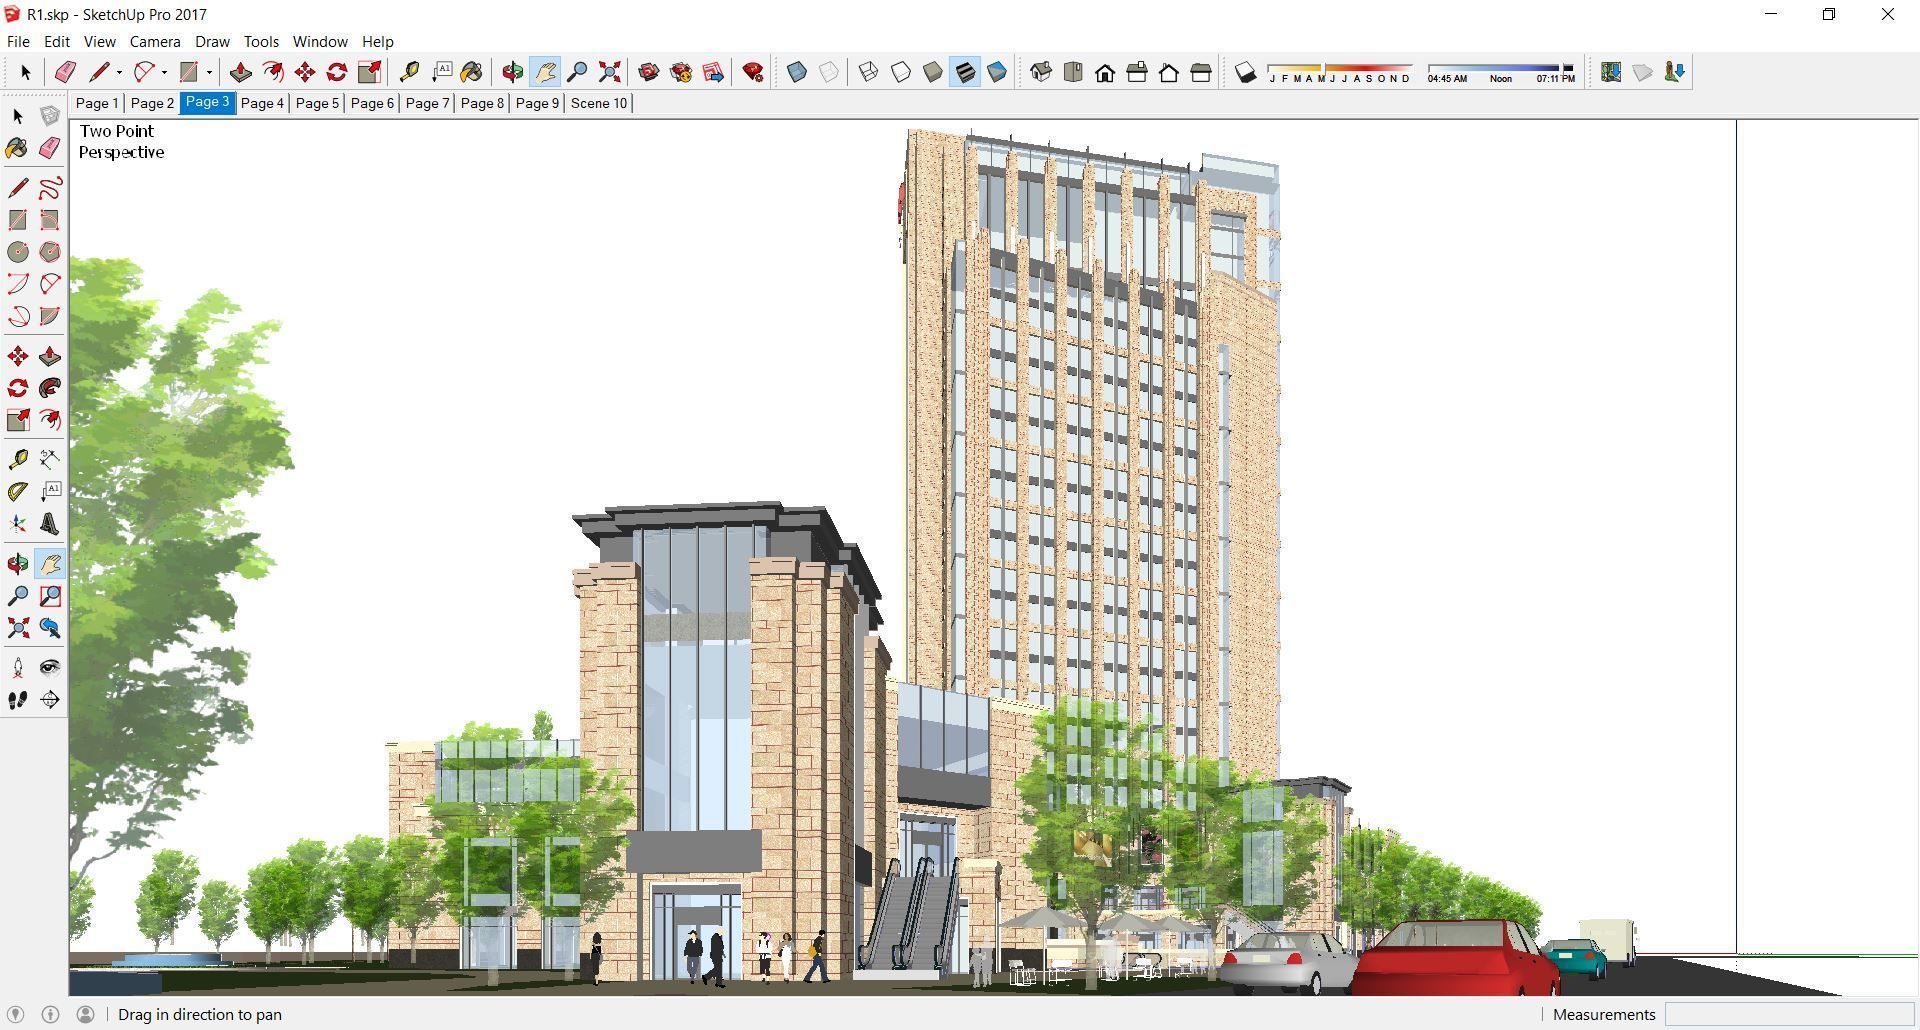Switch to Left view

tap(1201, 72)
